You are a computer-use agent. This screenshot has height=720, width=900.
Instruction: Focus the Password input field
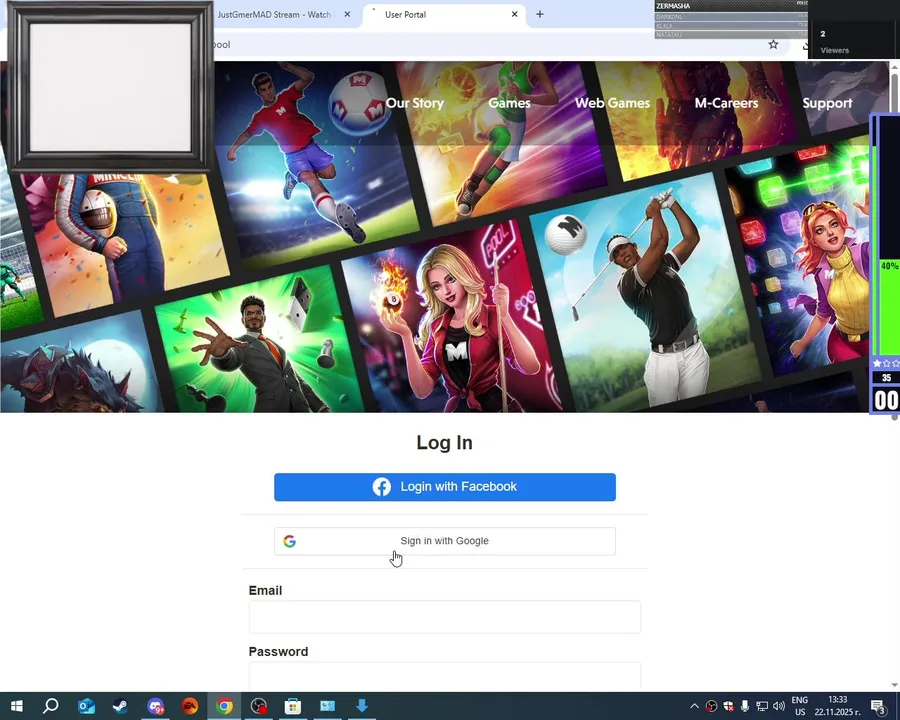[445, 676]
